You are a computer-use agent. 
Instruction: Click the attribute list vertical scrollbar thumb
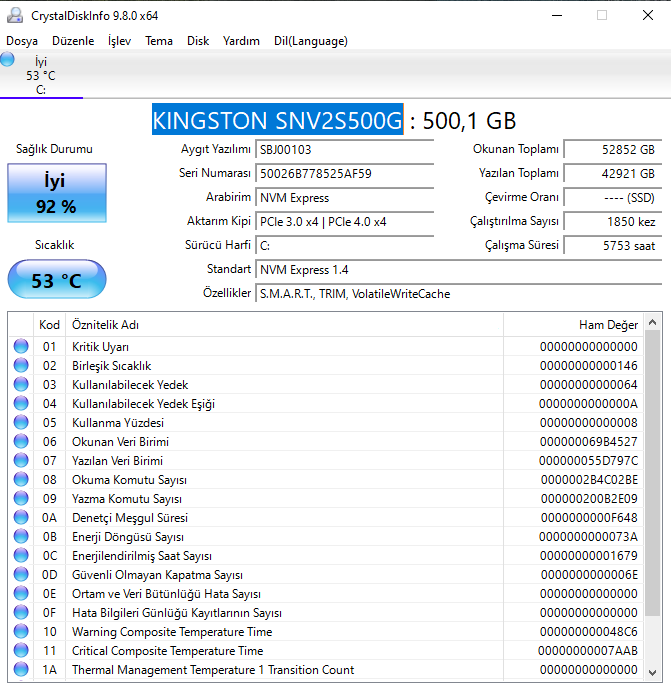point(652,474)
